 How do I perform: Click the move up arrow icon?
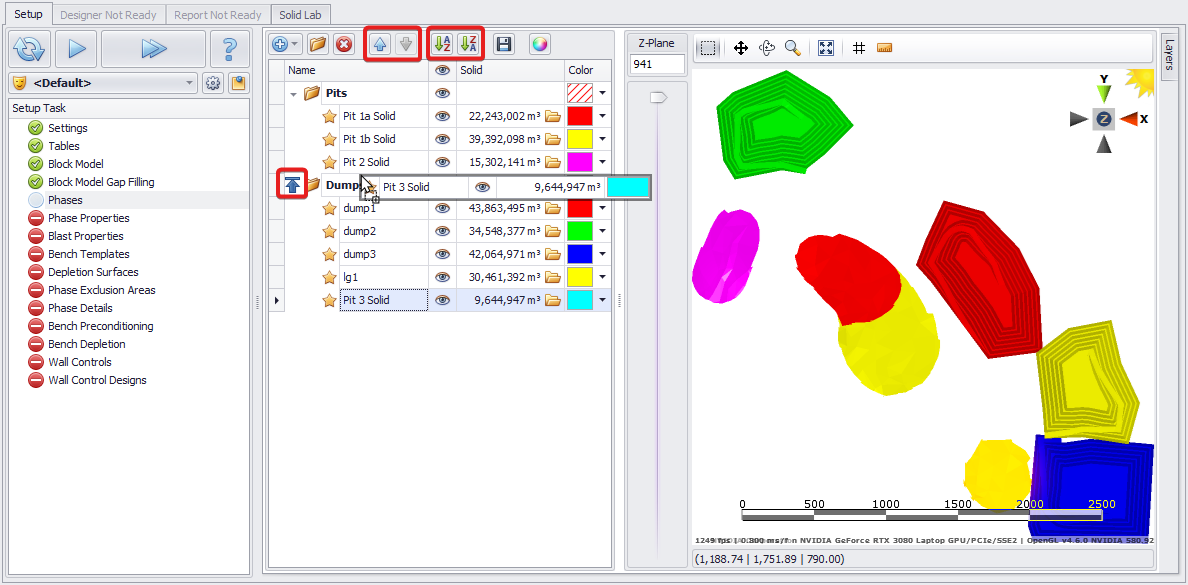tap(380, 44)
